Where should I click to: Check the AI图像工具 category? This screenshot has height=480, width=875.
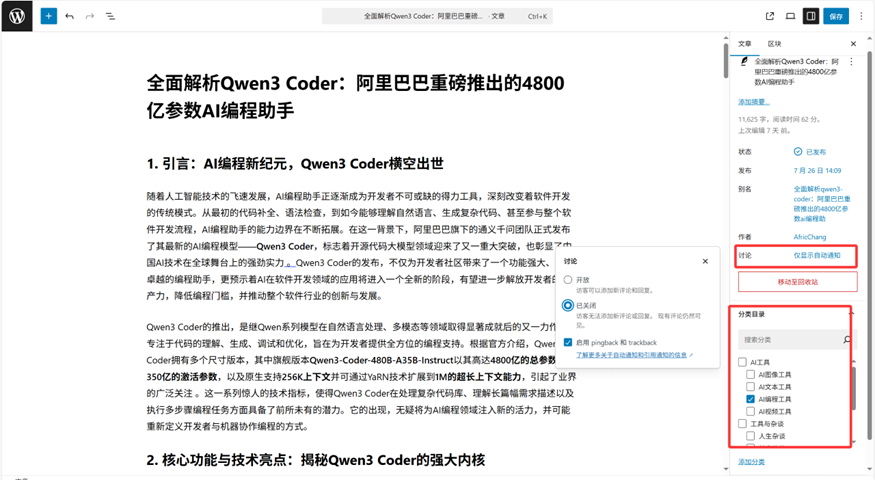751,375
